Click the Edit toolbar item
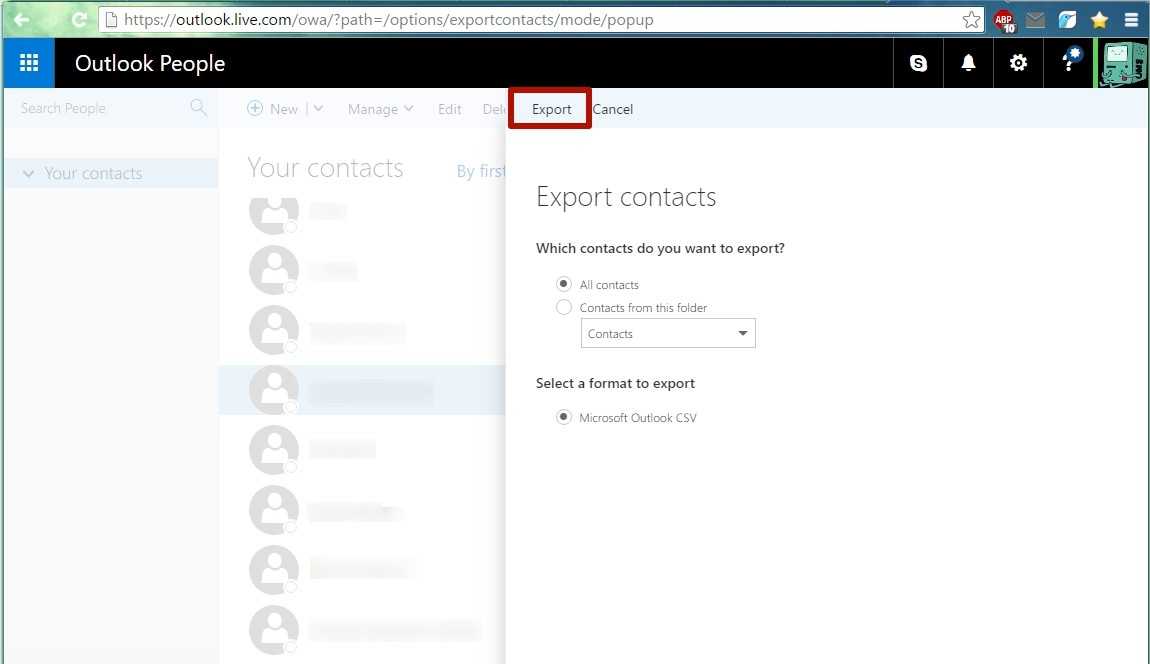 (449, 109)
